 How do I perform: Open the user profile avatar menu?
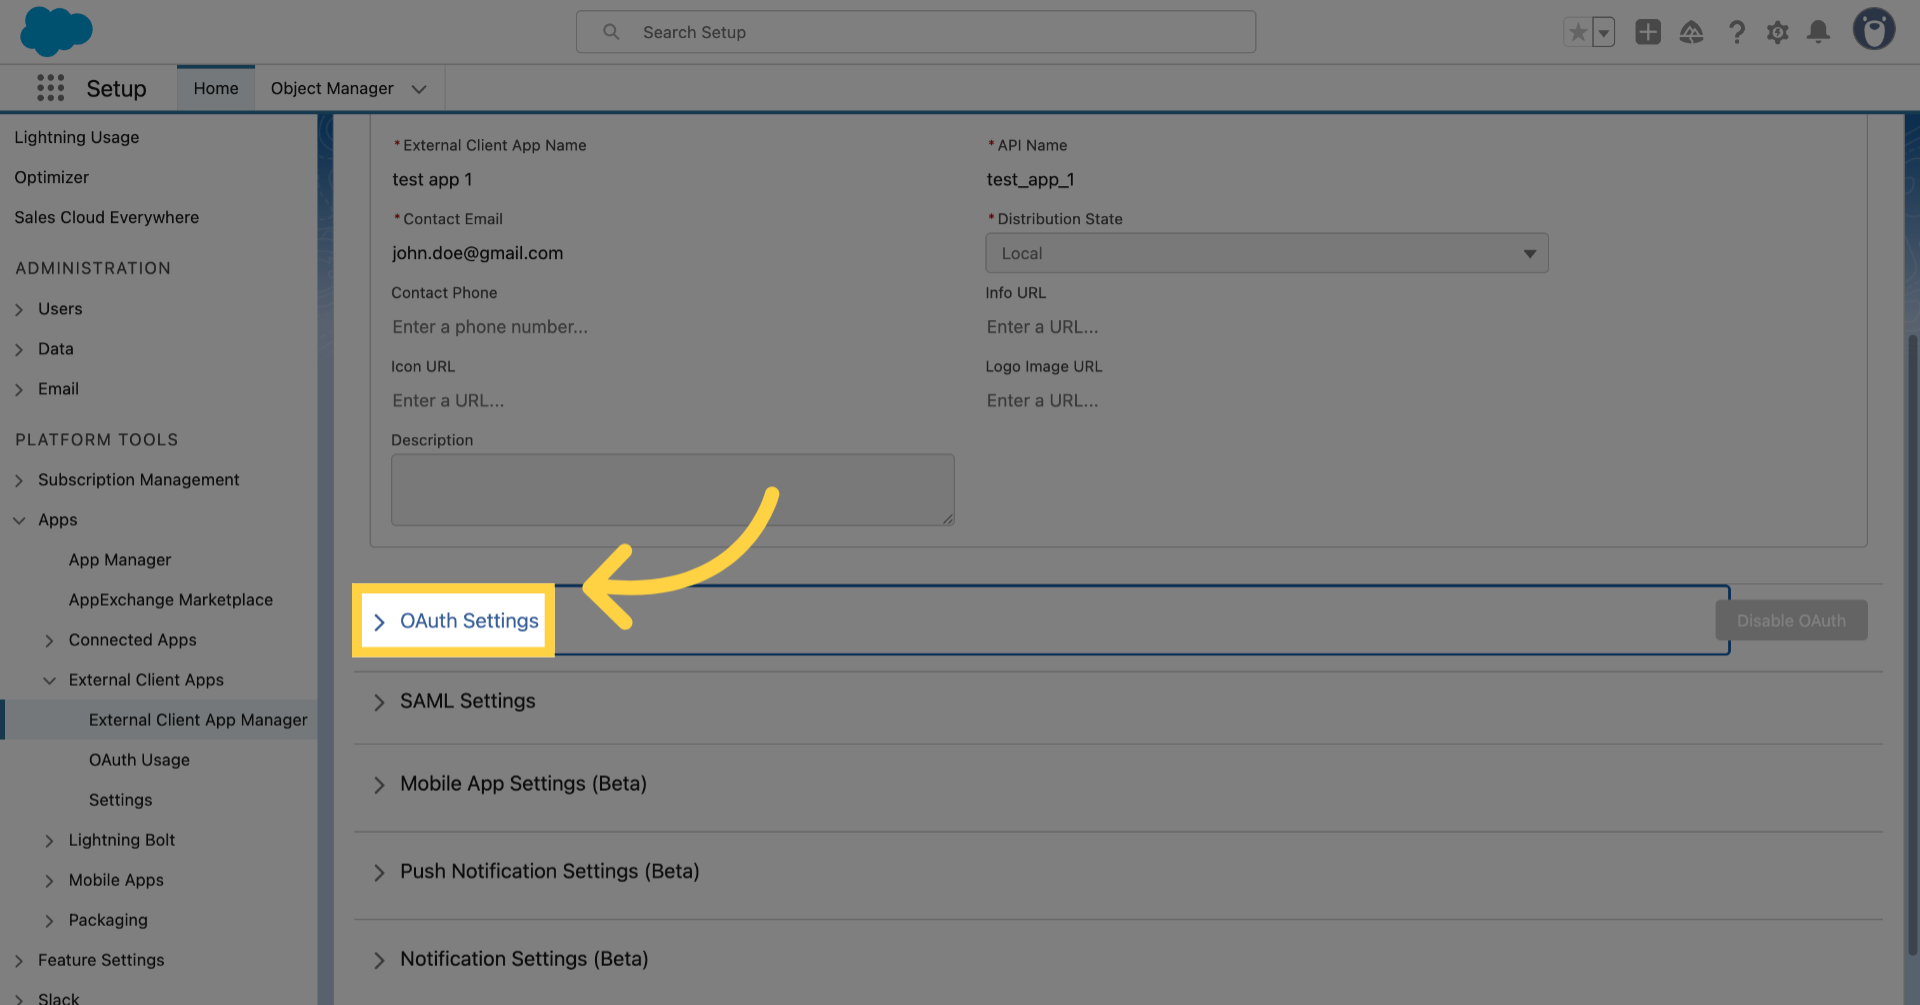[x=1874, y=29]
